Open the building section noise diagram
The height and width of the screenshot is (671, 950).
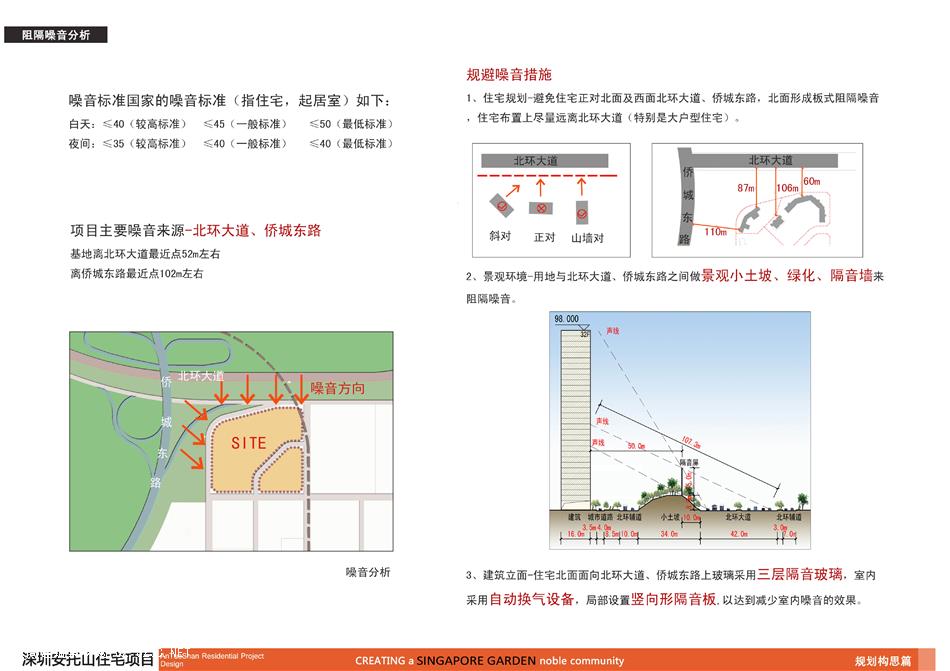point(680,431)
